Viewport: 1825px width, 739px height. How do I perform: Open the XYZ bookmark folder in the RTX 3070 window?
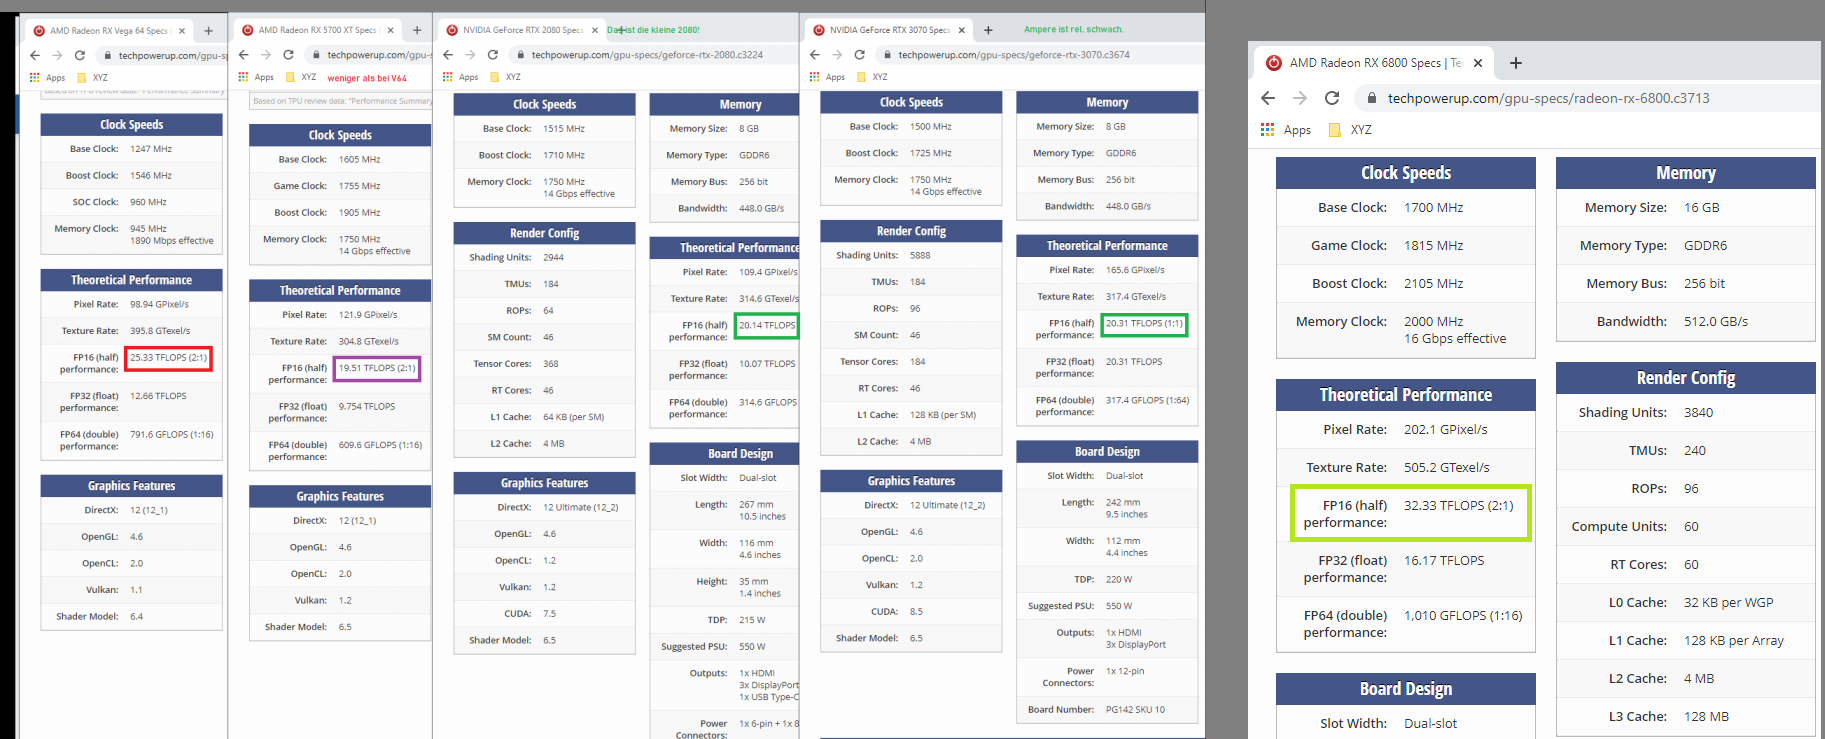(x=872, y=77)
